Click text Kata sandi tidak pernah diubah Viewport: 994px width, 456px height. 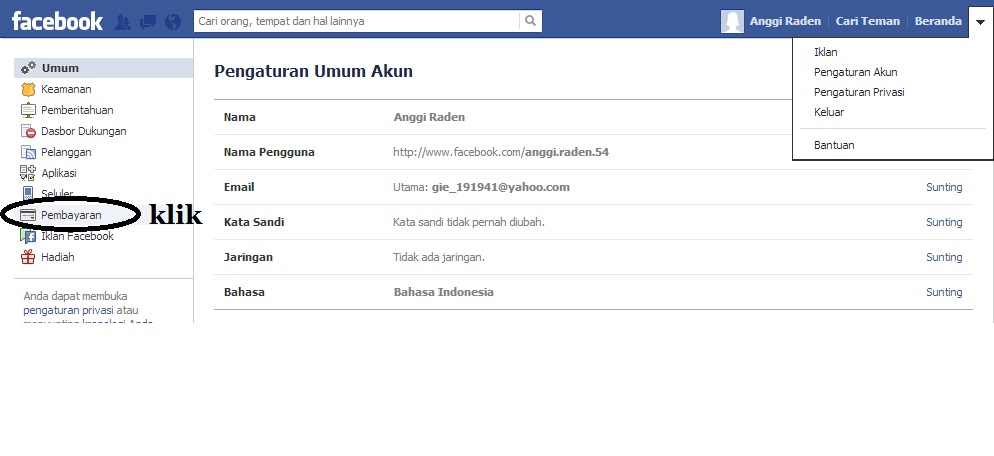pyautogui.click(x=469, y=222)
